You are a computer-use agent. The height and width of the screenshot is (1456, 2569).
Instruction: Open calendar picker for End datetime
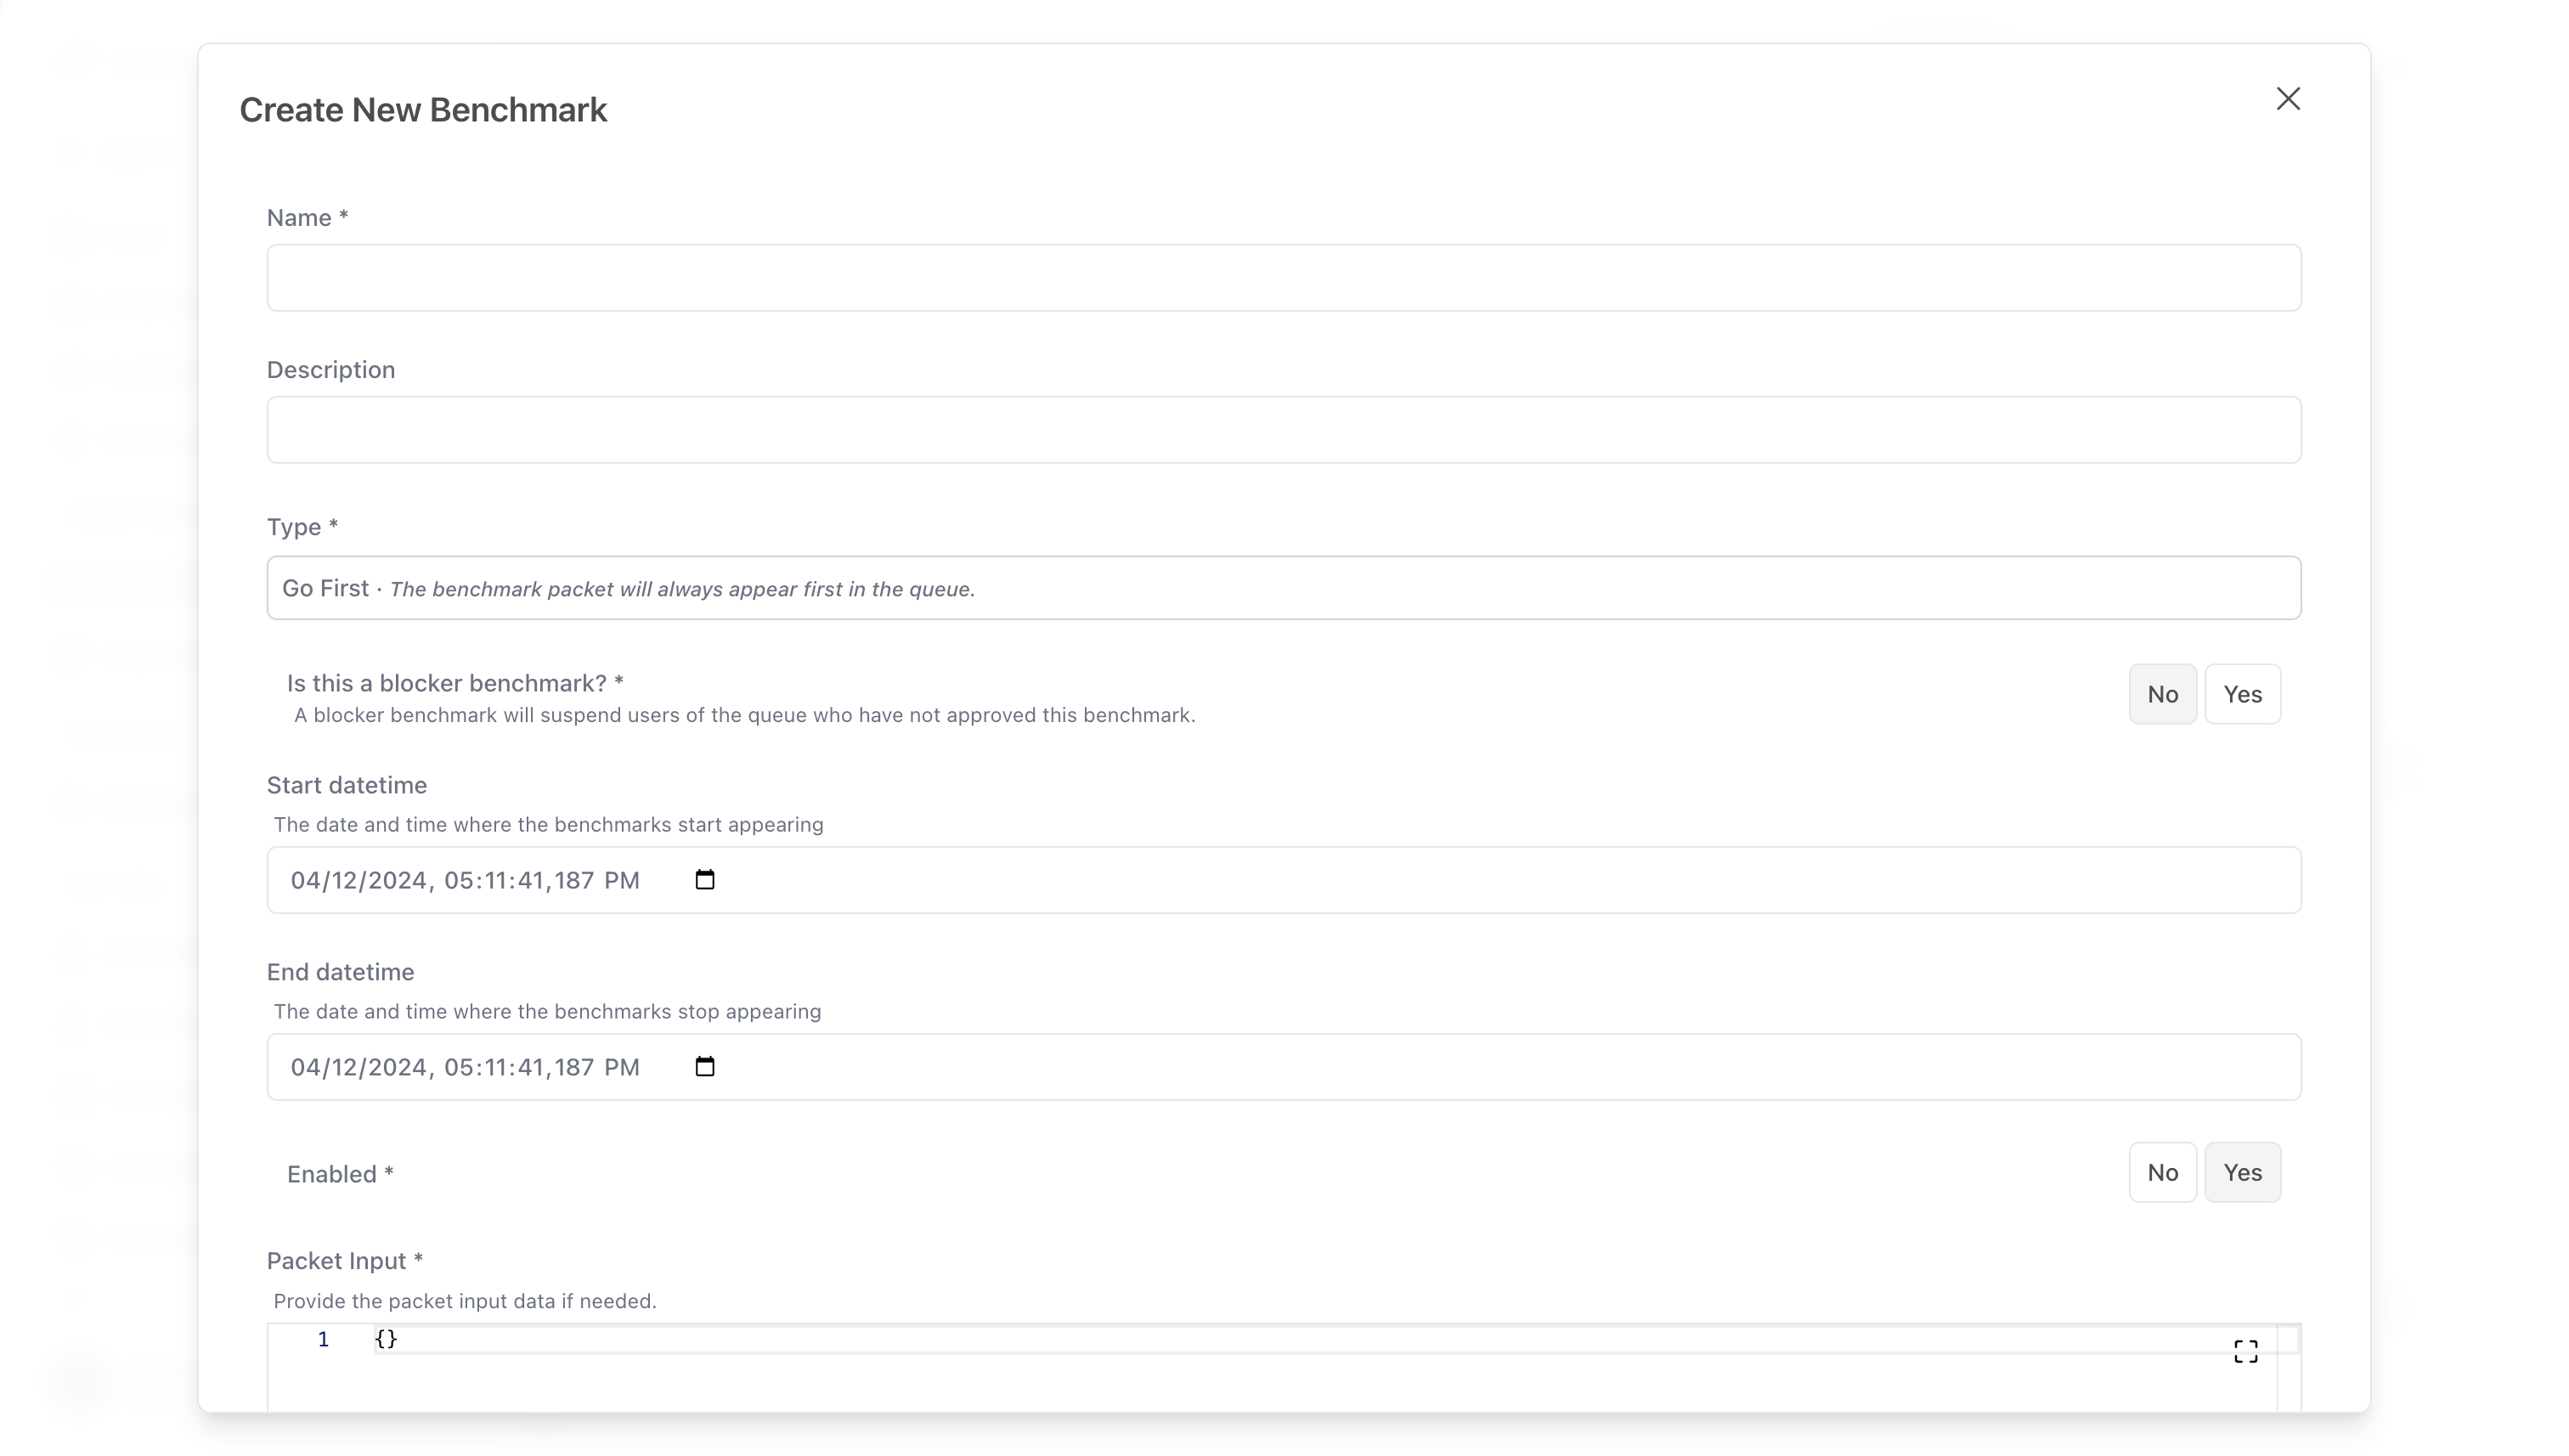705,1067
